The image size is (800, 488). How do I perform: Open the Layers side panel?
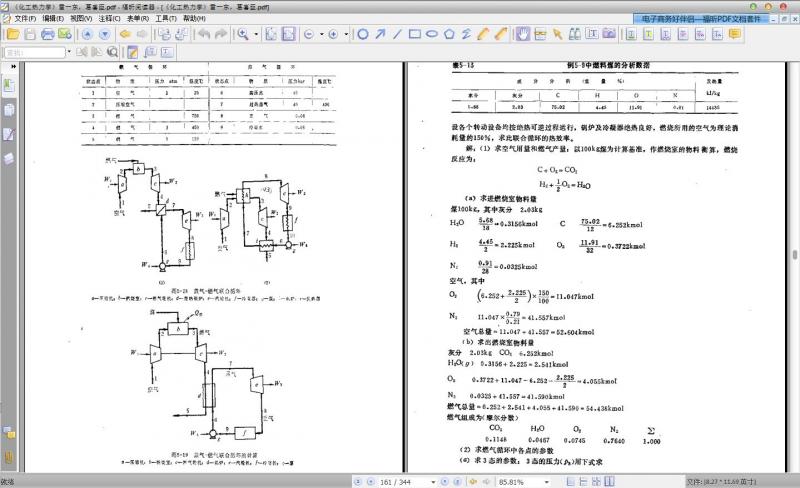[9, 158]
